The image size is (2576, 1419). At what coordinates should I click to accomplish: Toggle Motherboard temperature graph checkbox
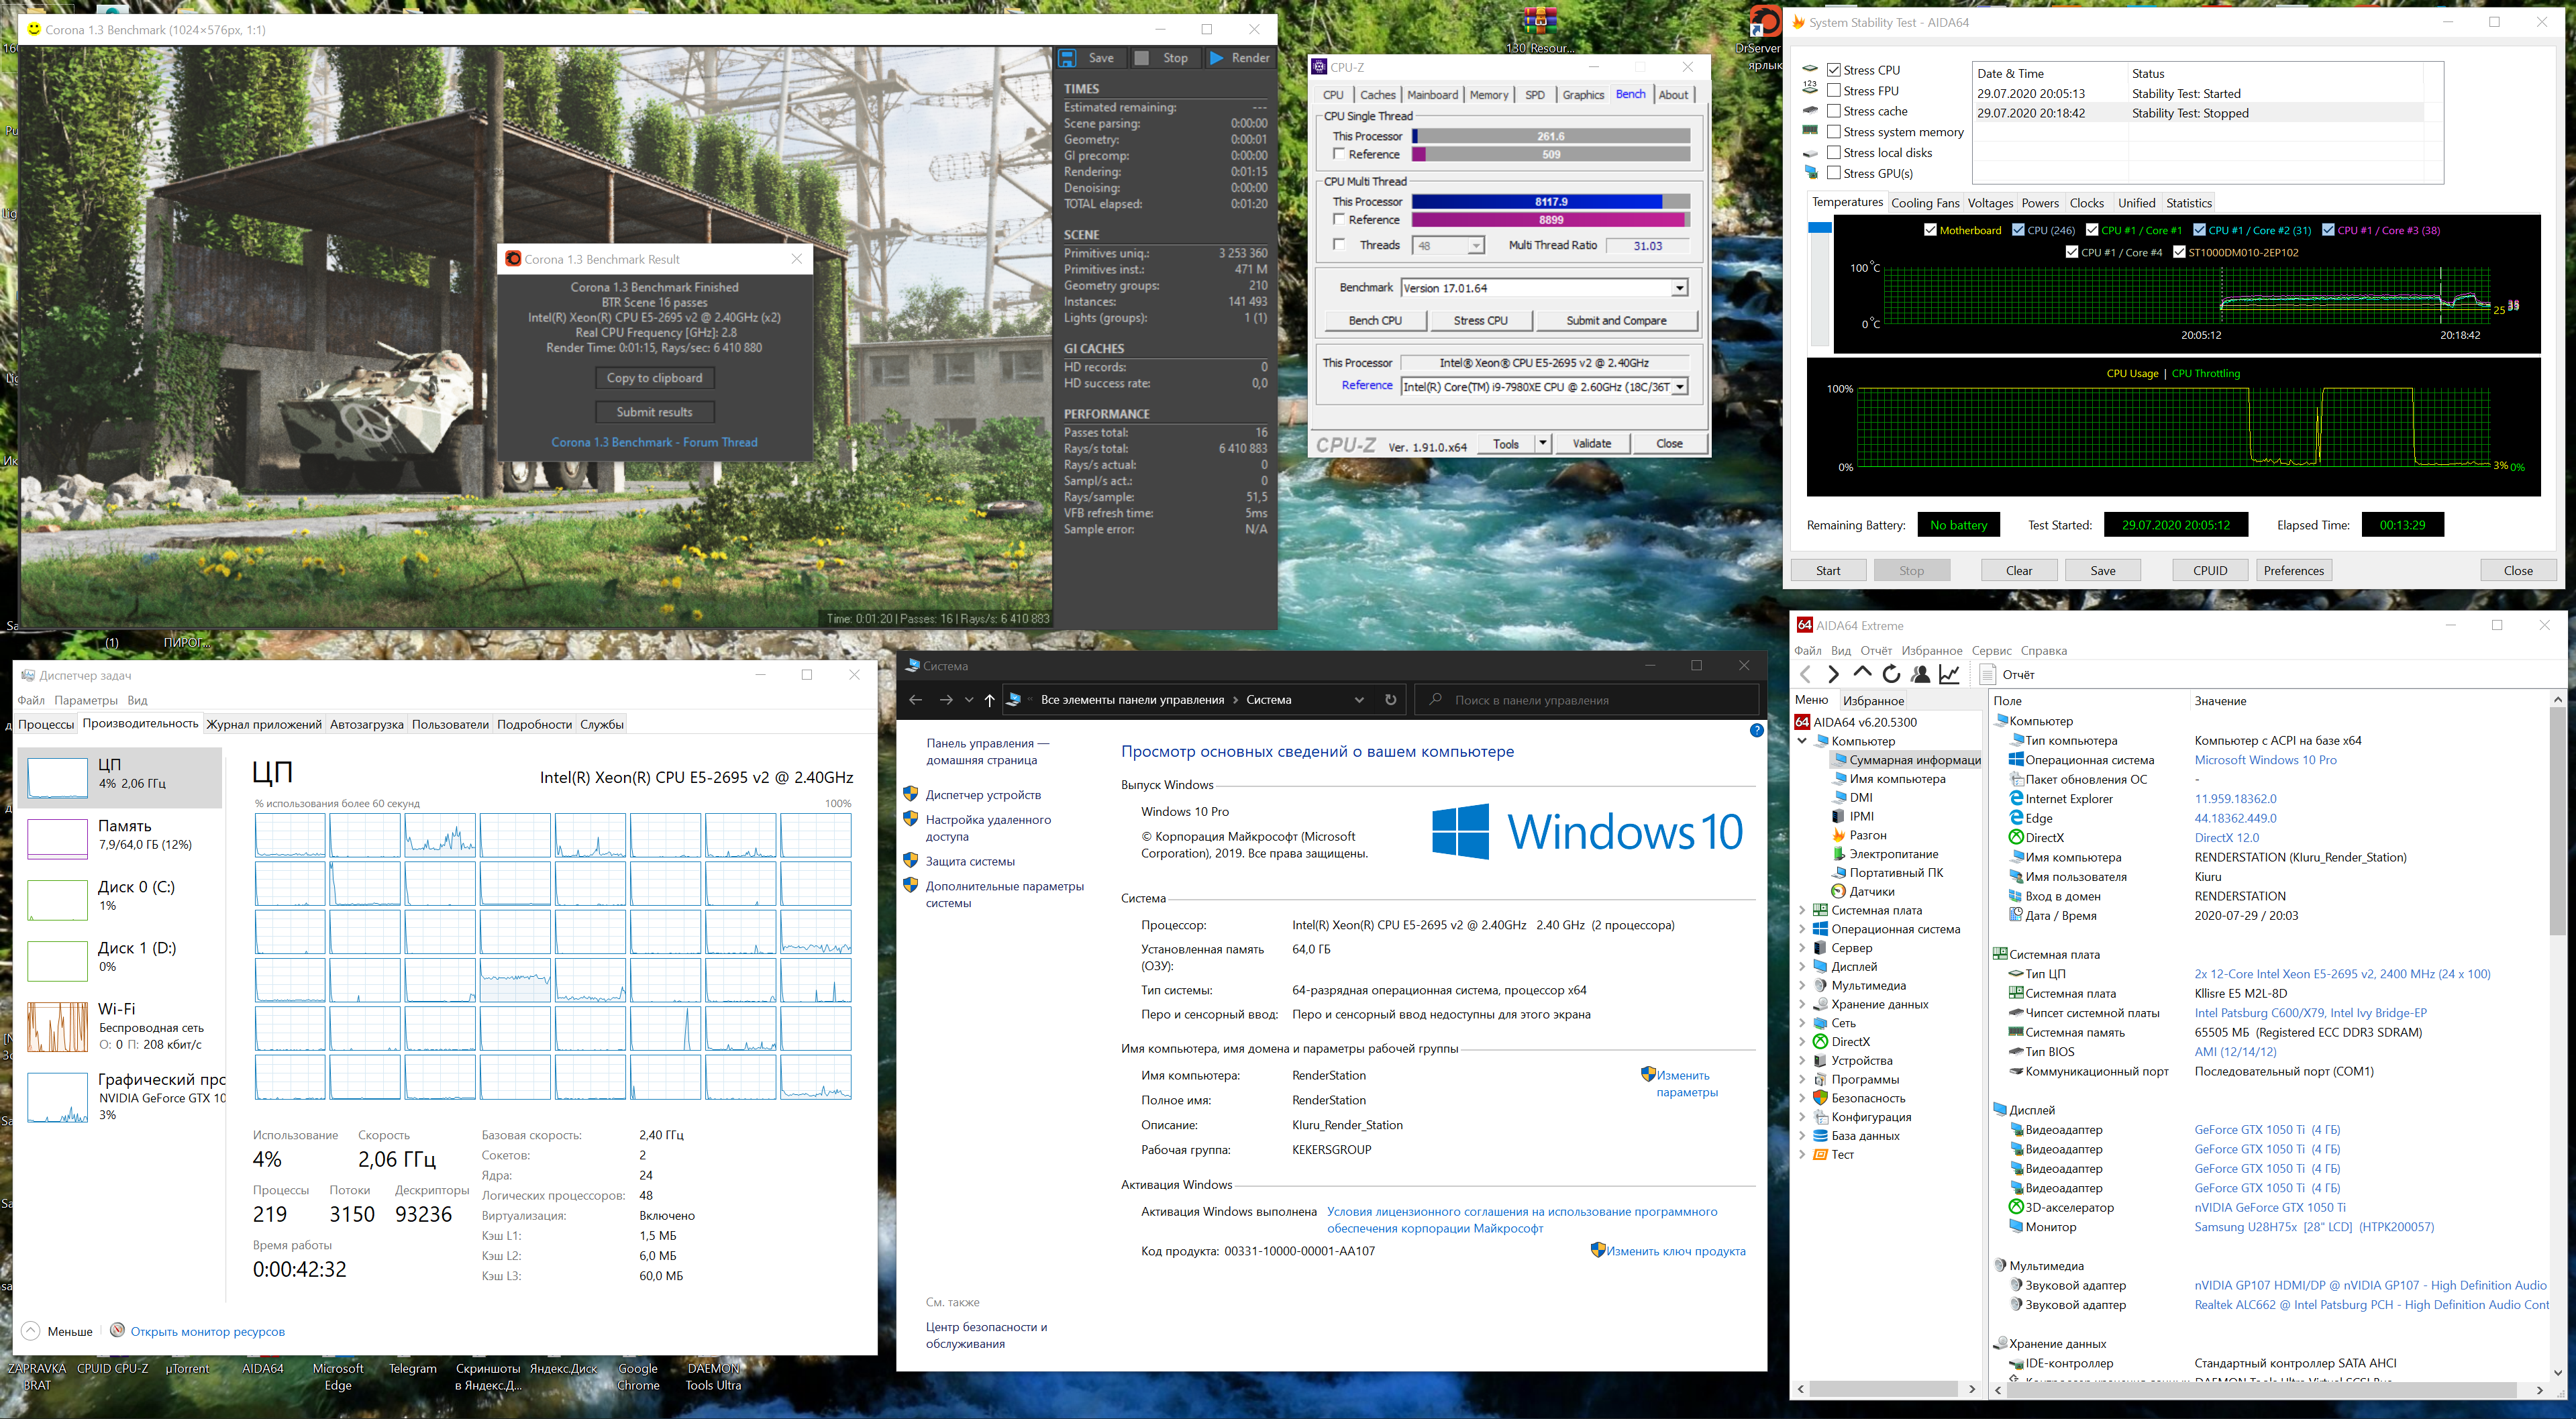click(x=1930, y=230)
